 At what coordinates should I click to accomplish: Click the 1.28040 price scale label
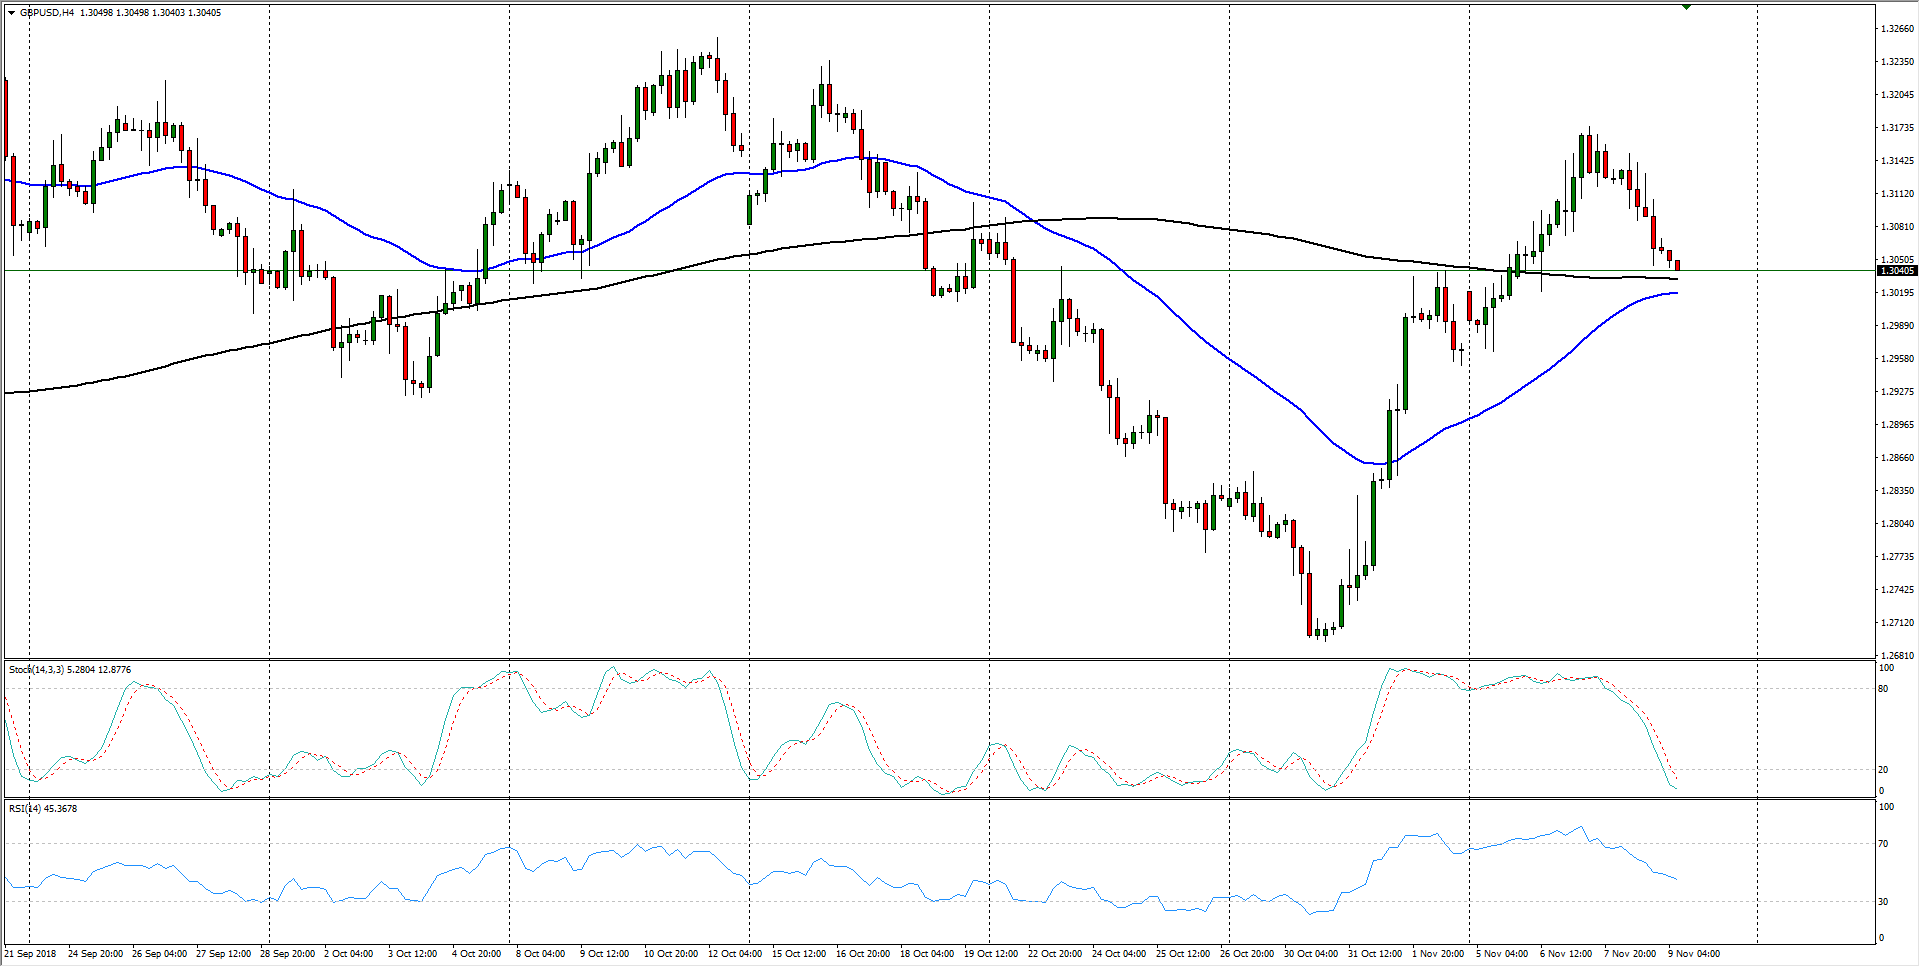click(x=1896, y=524)
